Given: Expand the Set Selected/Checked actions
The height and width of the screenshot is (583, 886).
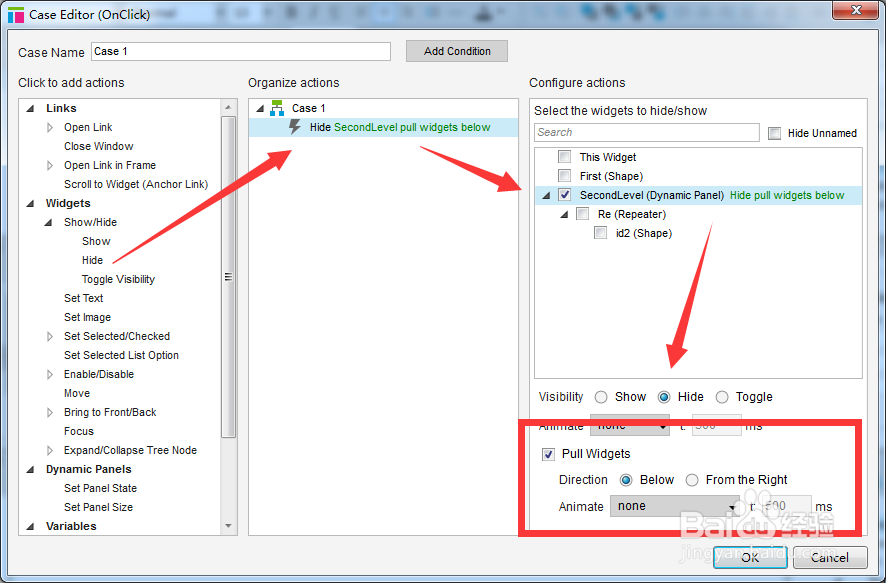Looking at the screenshot, I should (x=50, y=337).
